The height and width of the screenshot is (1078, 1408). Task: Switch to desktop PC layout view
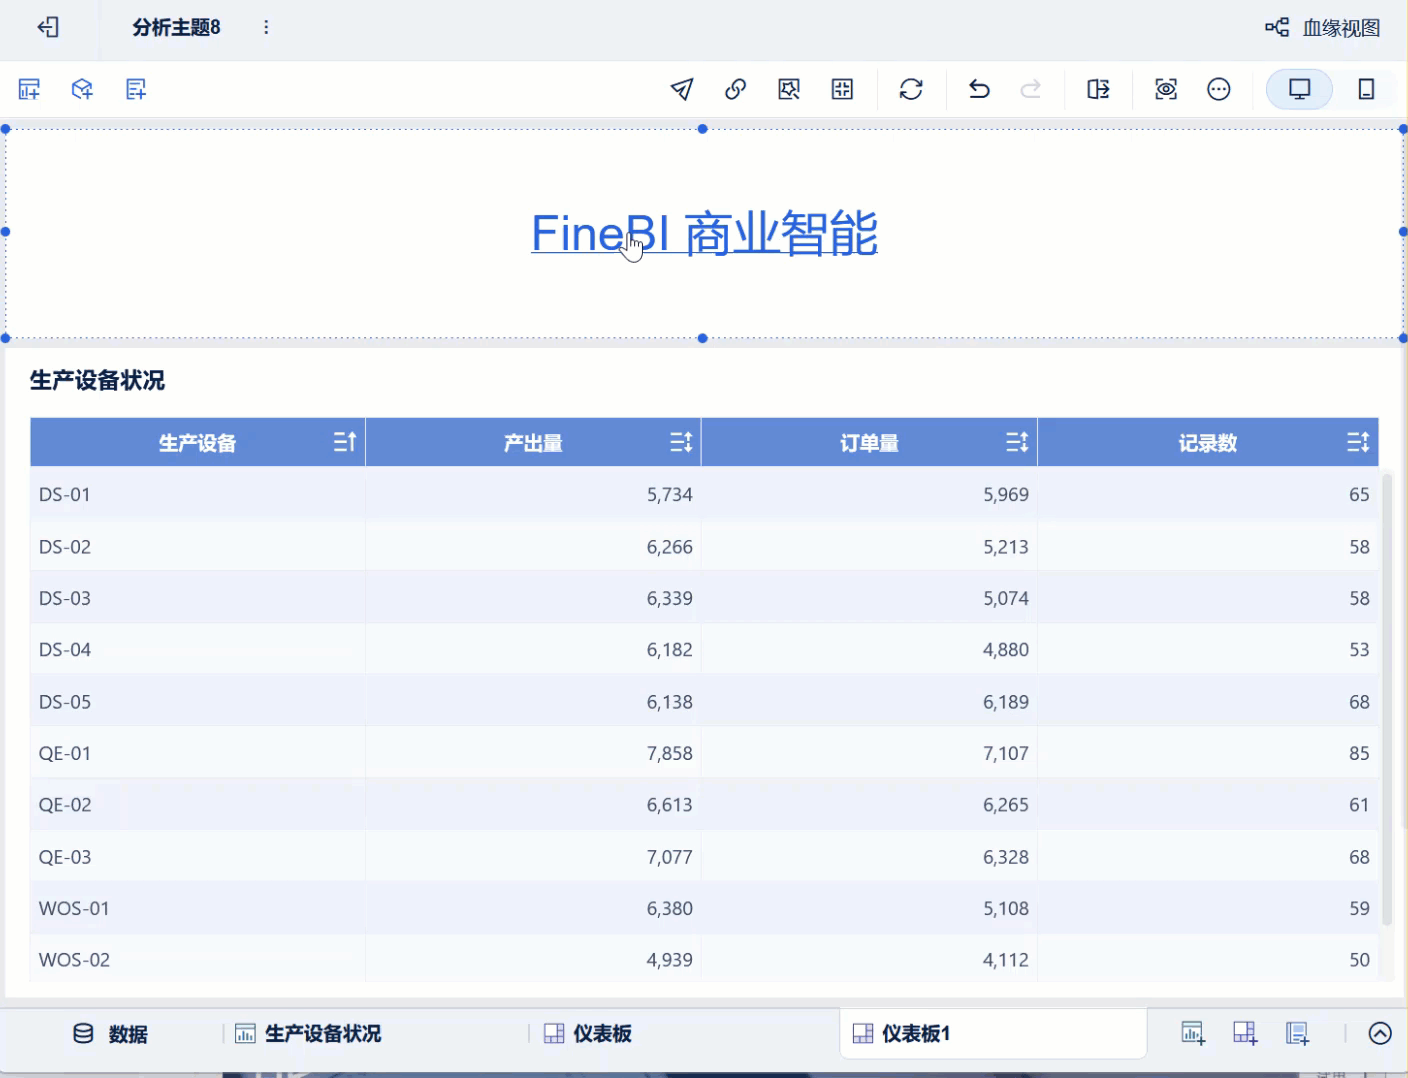[1299, 89]
